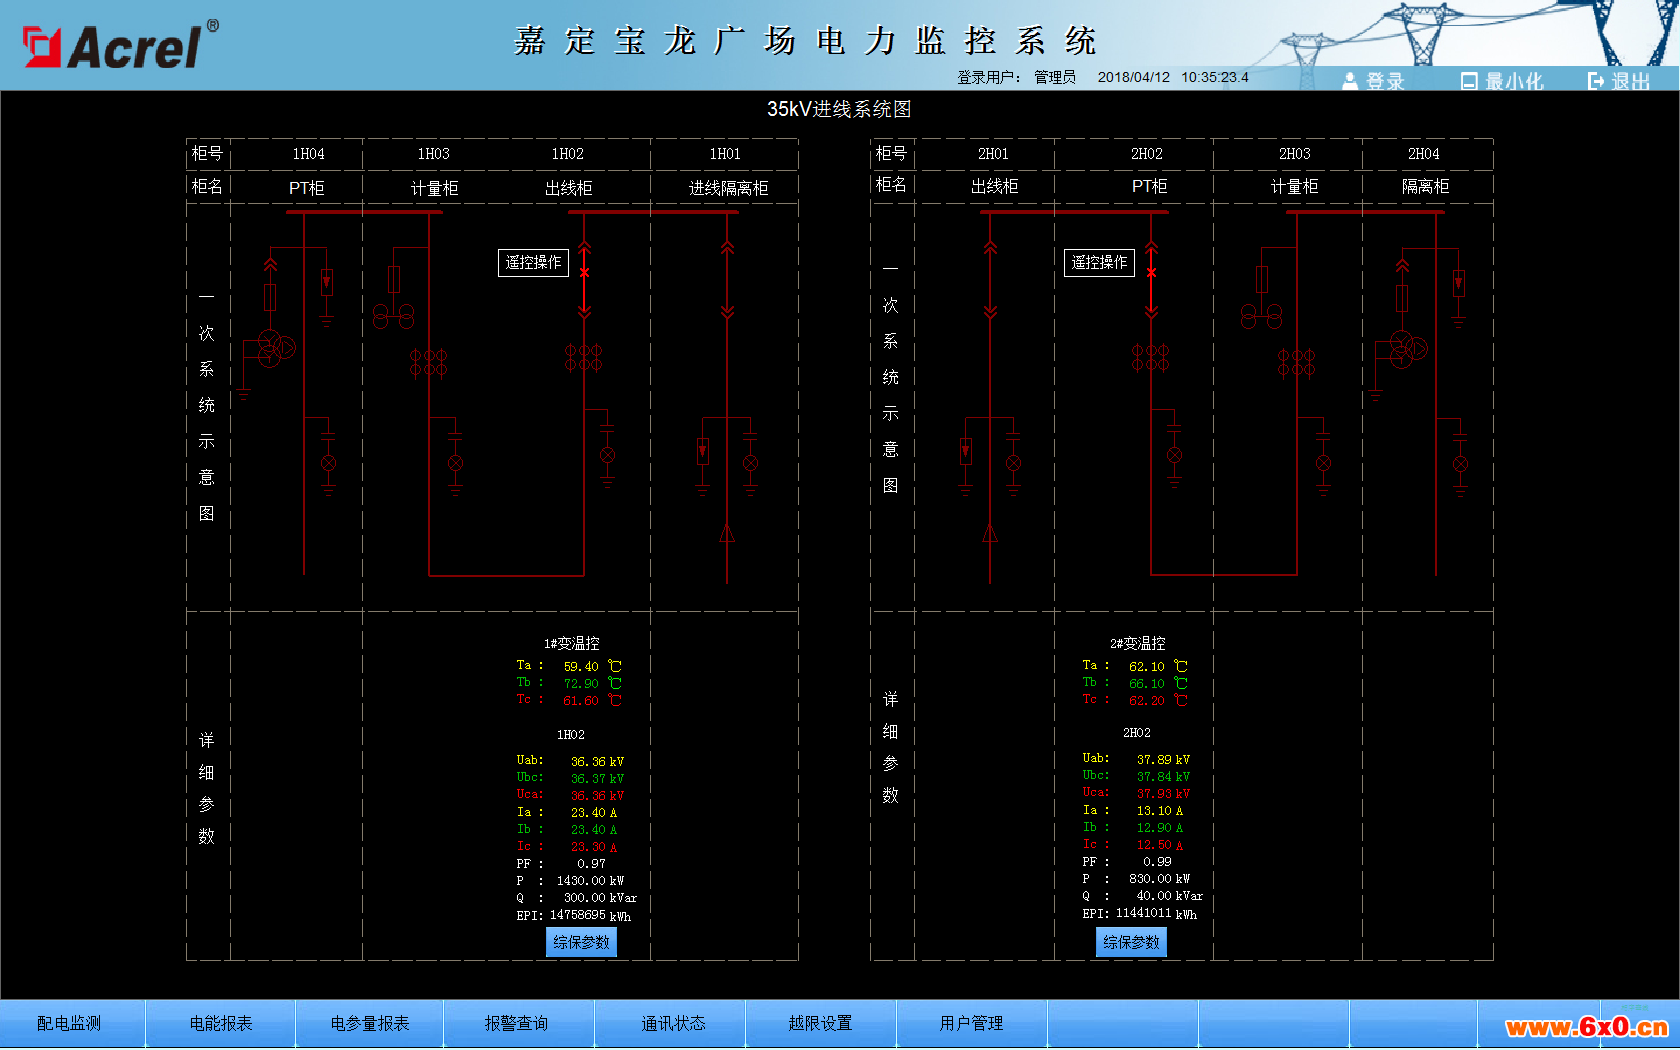Click the 2H03 live indicator lamp

point(1323,463)
